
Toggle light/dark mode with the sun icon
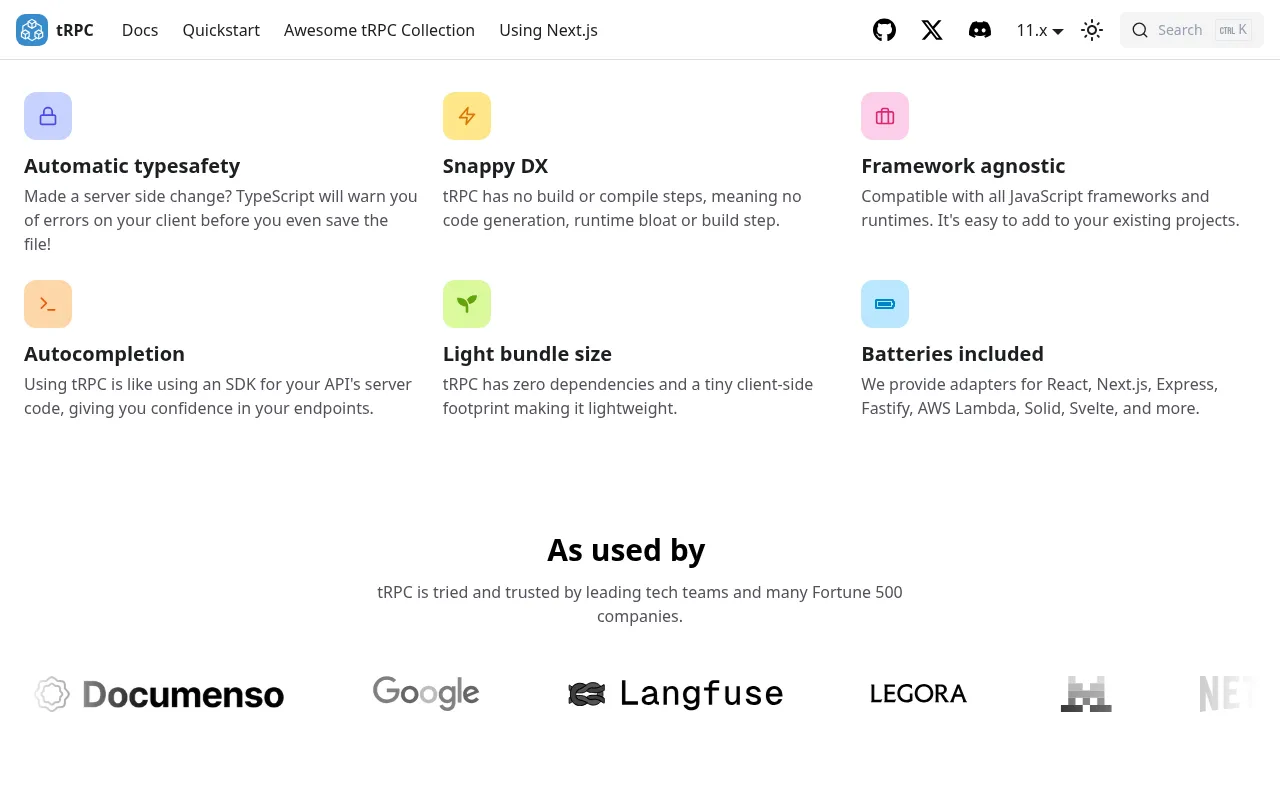1092,30
